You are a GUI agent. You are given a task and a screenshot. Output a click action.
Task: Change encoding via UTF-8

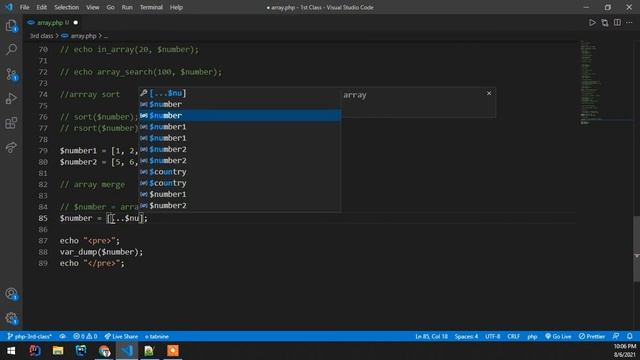[493, 336]
